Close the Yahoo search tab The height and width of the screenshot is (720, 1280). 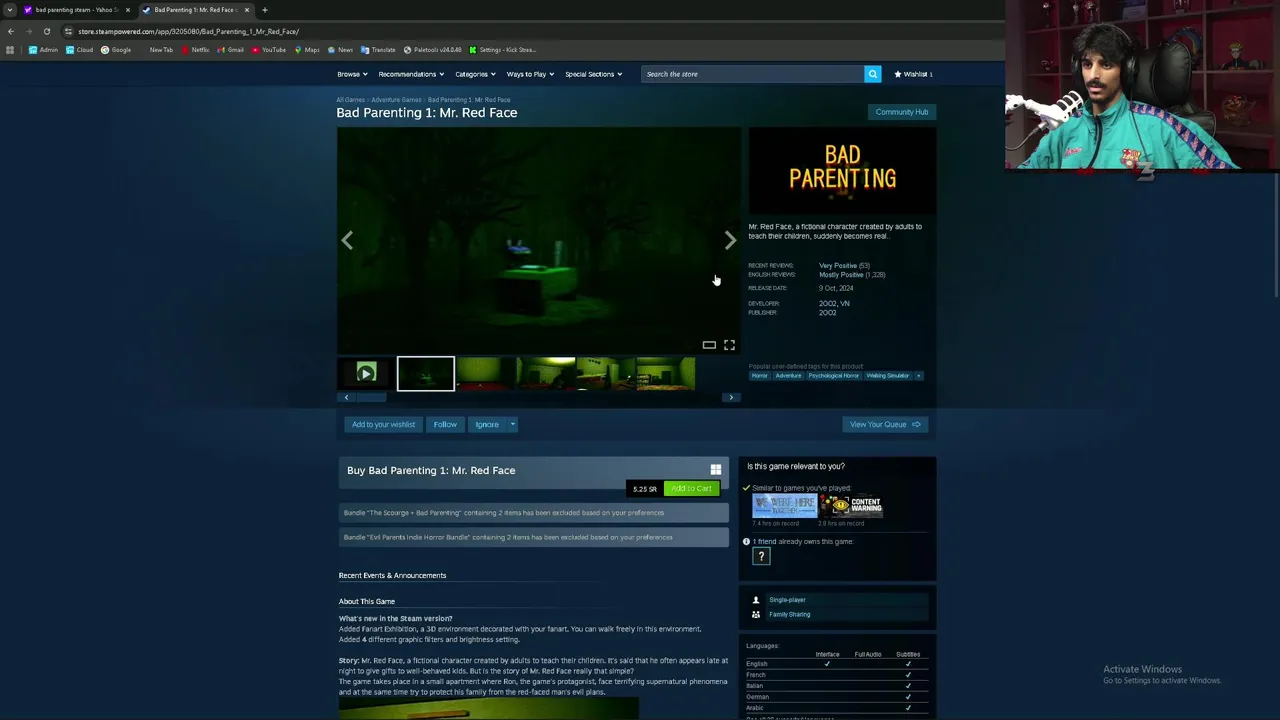point(127,10)
